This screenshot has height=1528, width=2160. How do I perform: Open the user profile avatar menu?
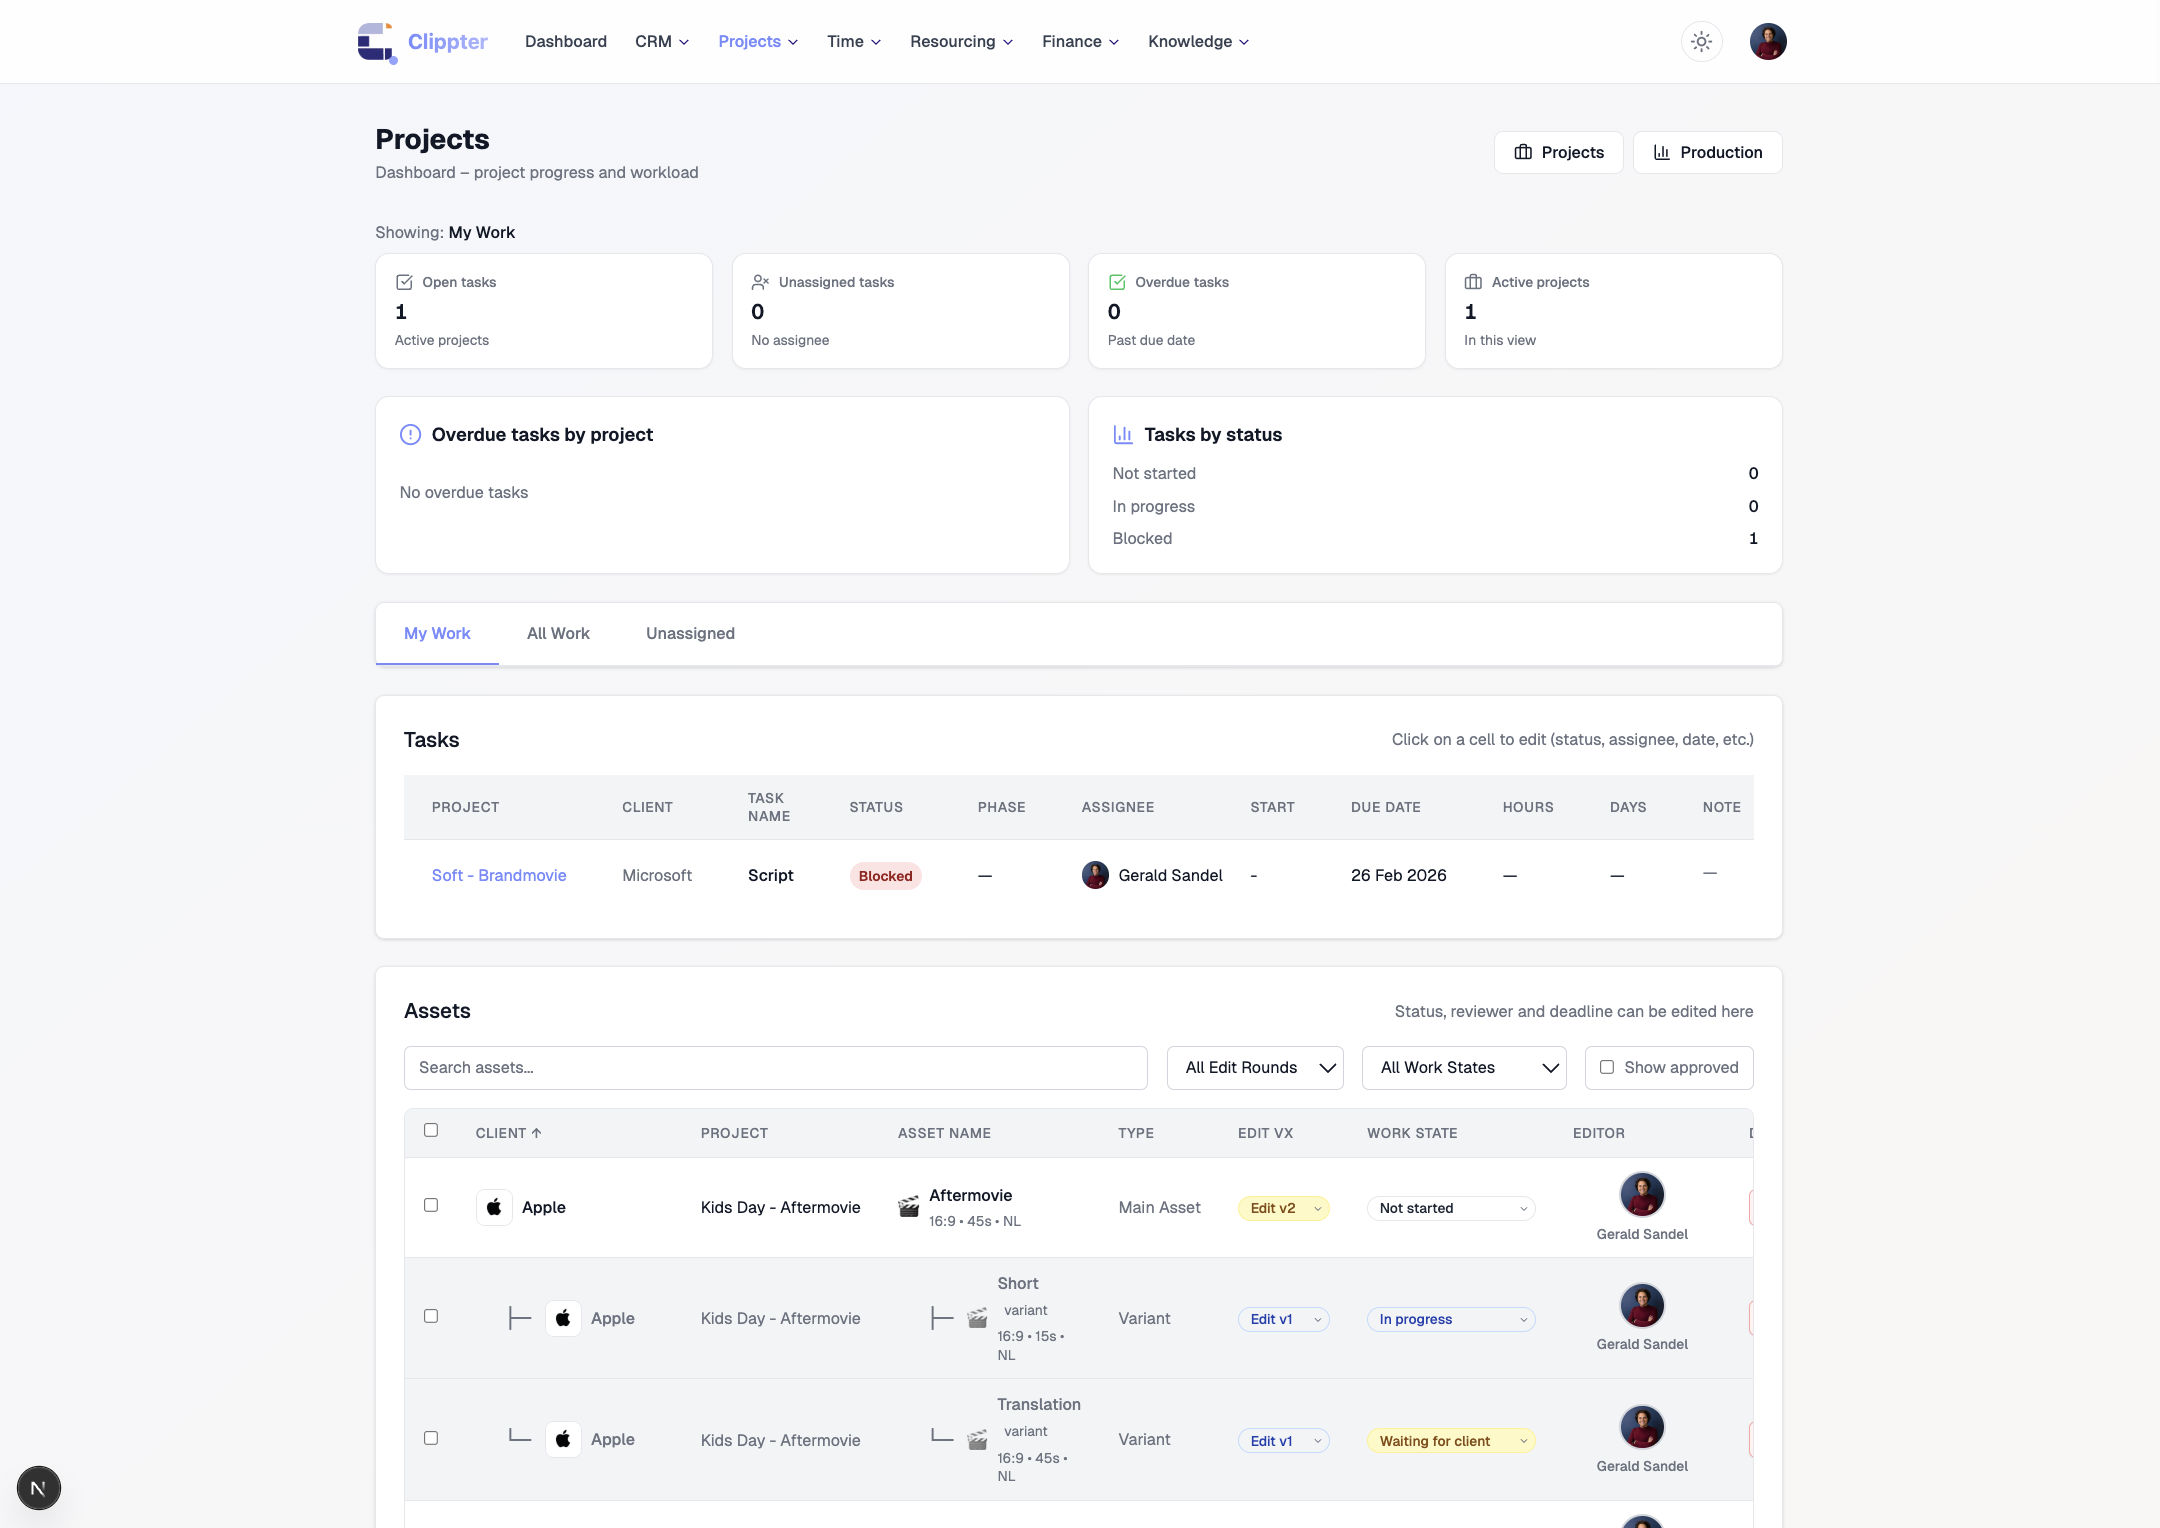(x=1767, y=42)
